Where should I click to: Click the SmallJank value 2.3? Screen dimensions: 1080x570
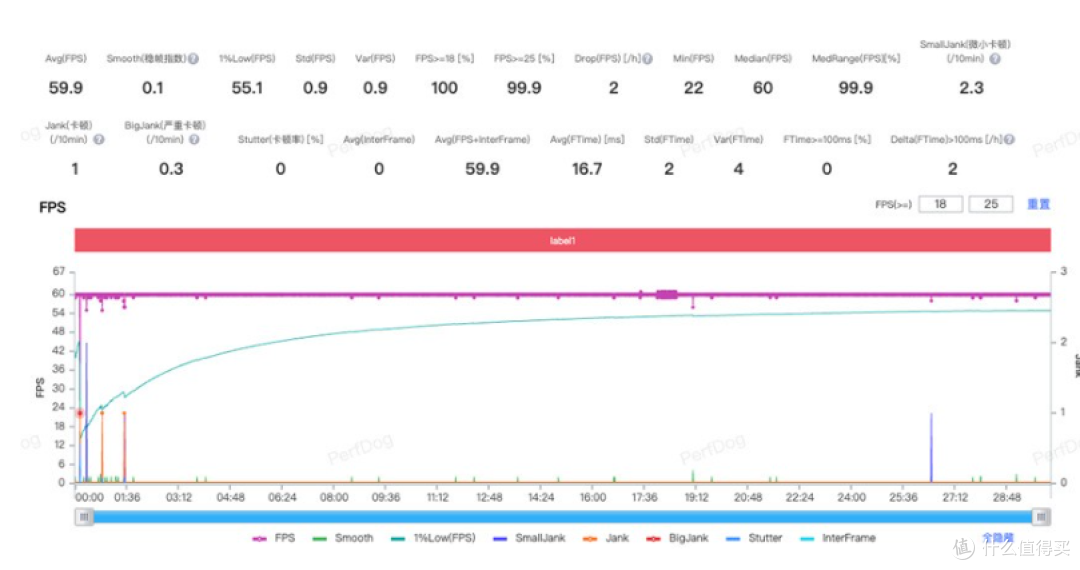(x=971, y=88)
